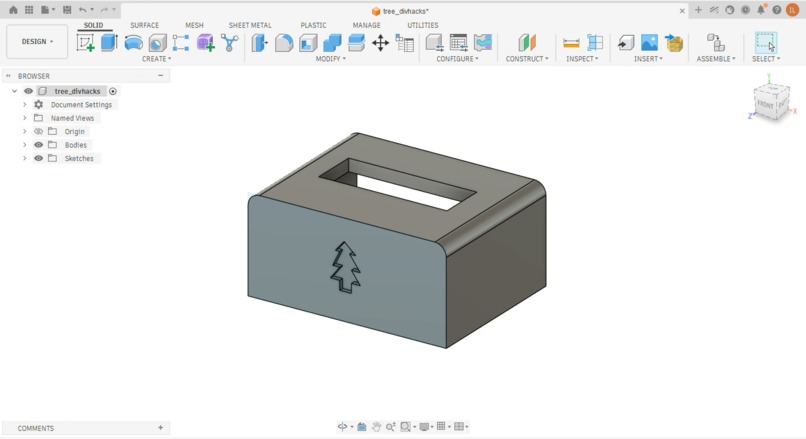
Task: Undo the last action
Action: click(x=83, y=10)
